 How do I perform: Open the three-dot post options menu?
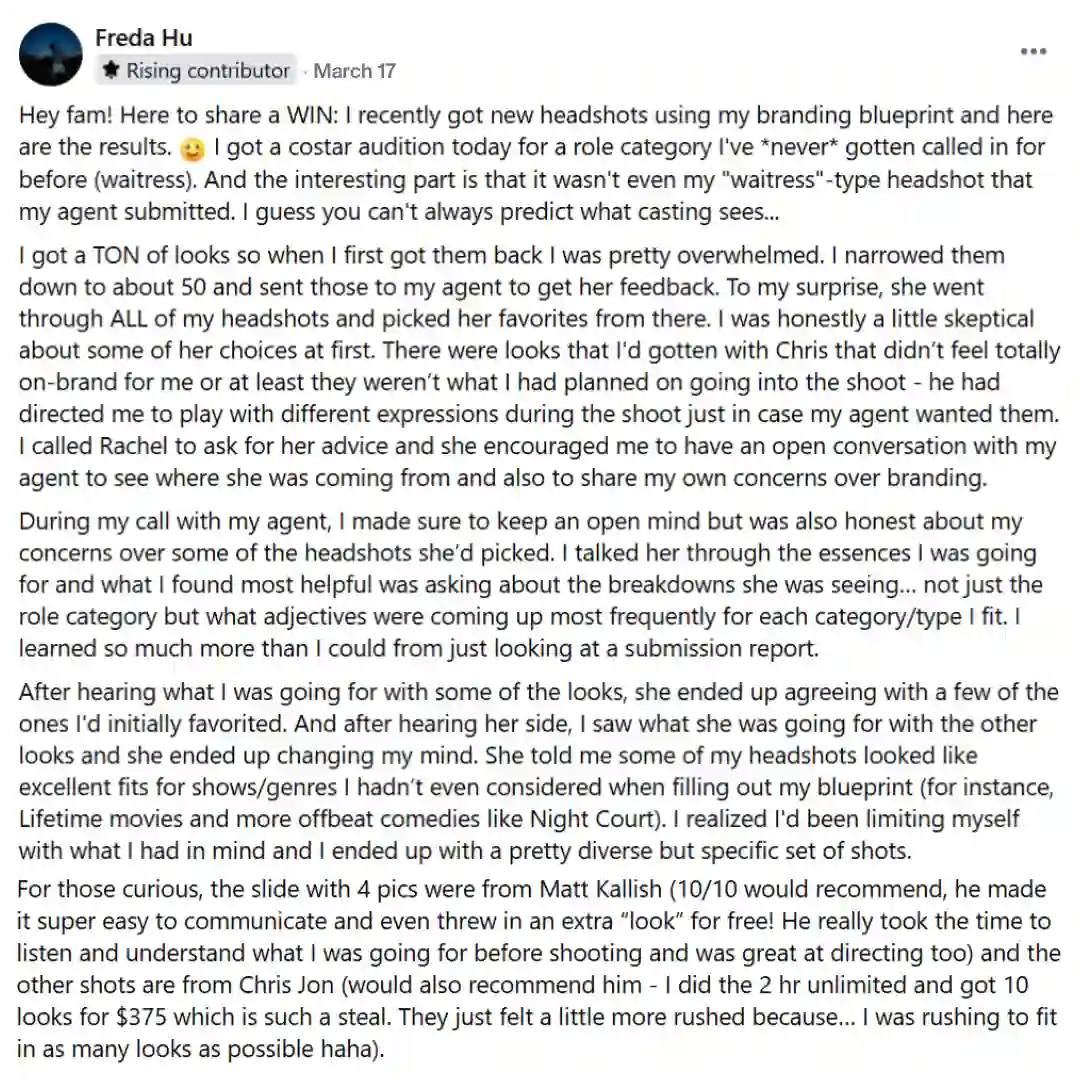[1033, 52]
